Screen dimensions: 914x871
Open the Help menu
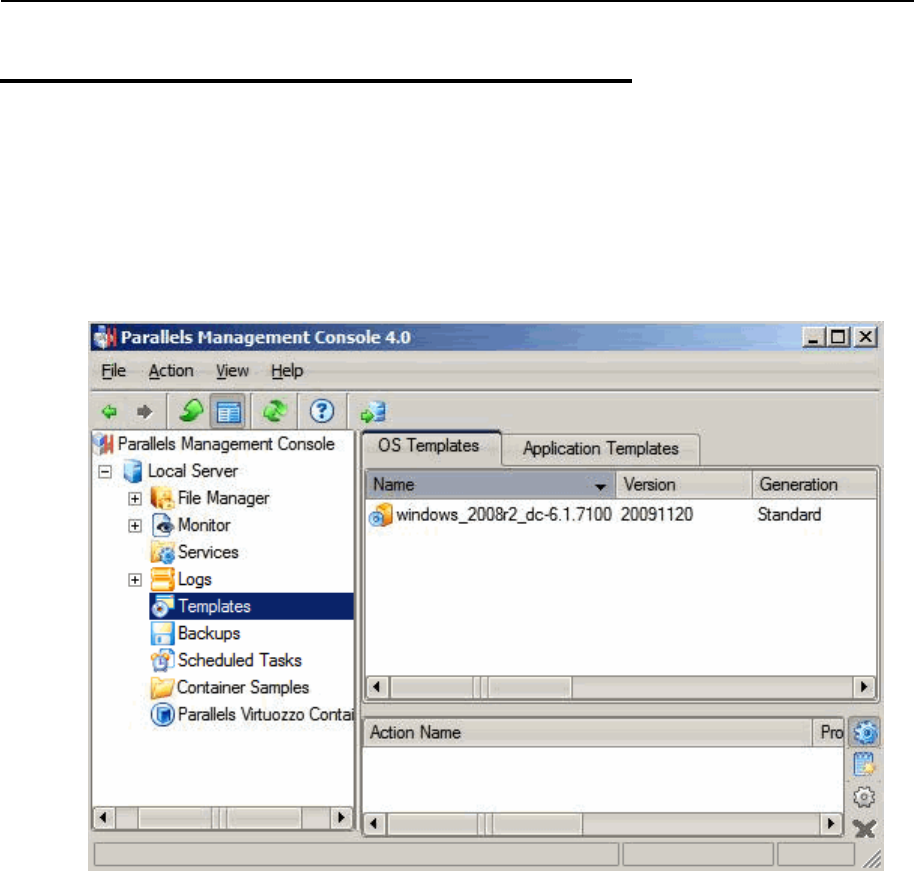287,371
